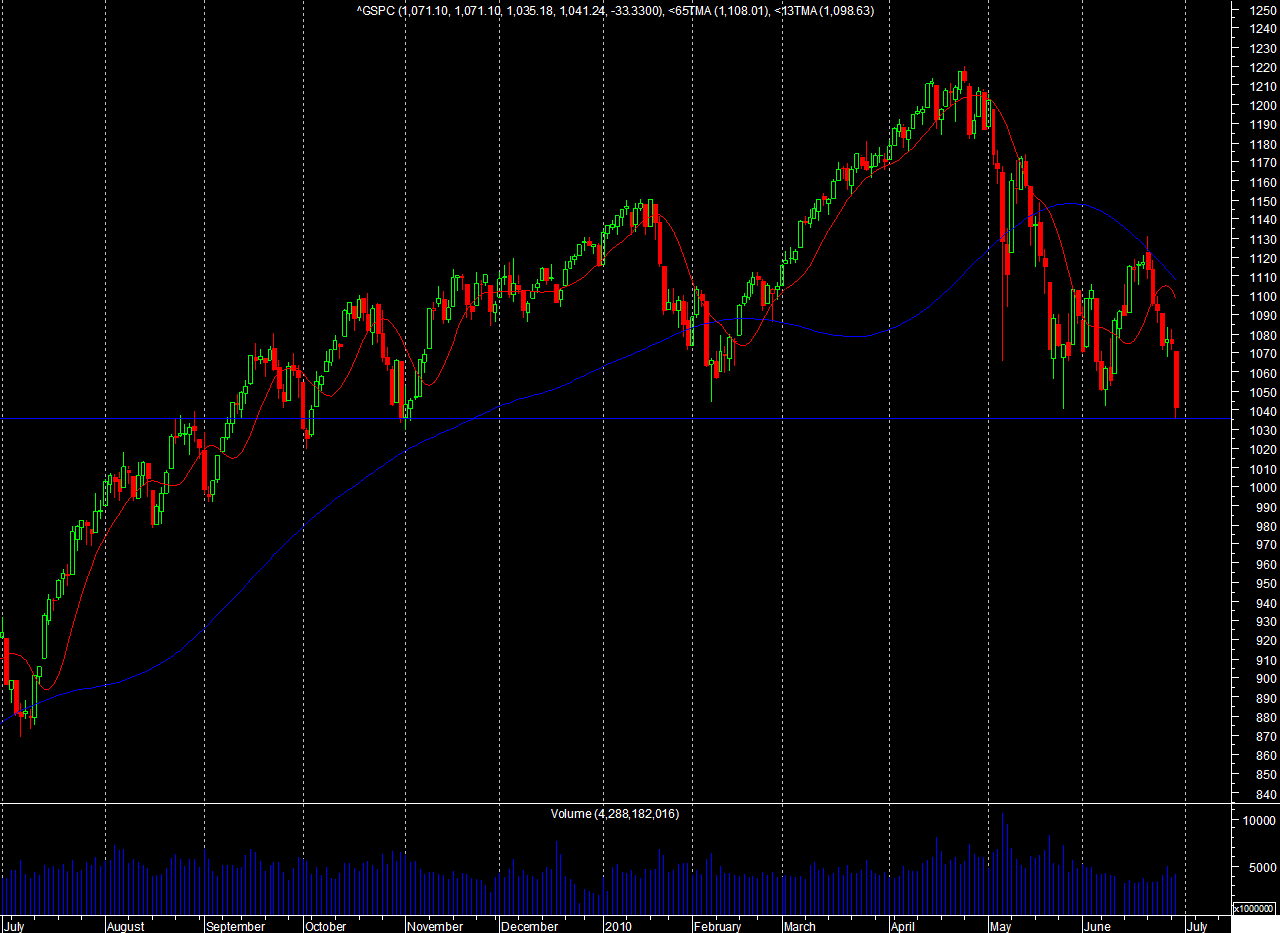Click the October month label
The image size is (1280, 933).
[x=325, y=926]
